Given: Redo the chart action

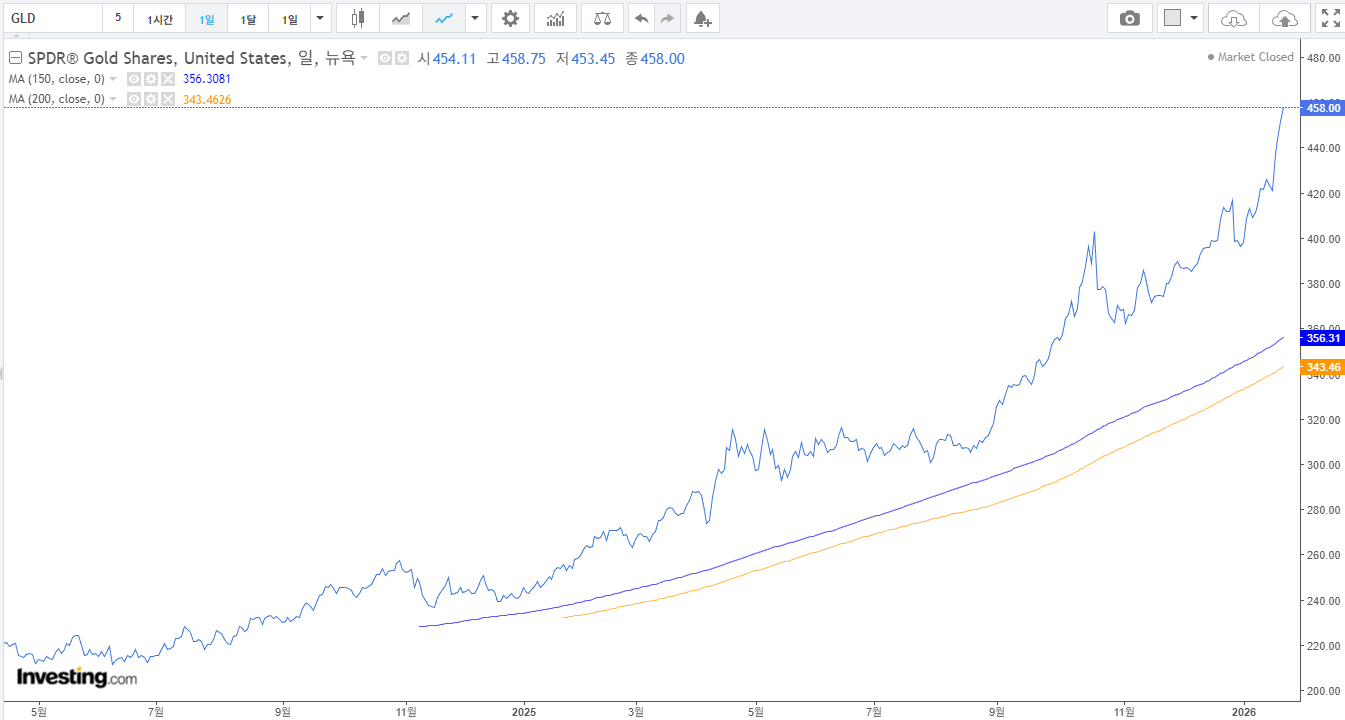Looking at the screenshot, I should [667, 18].
